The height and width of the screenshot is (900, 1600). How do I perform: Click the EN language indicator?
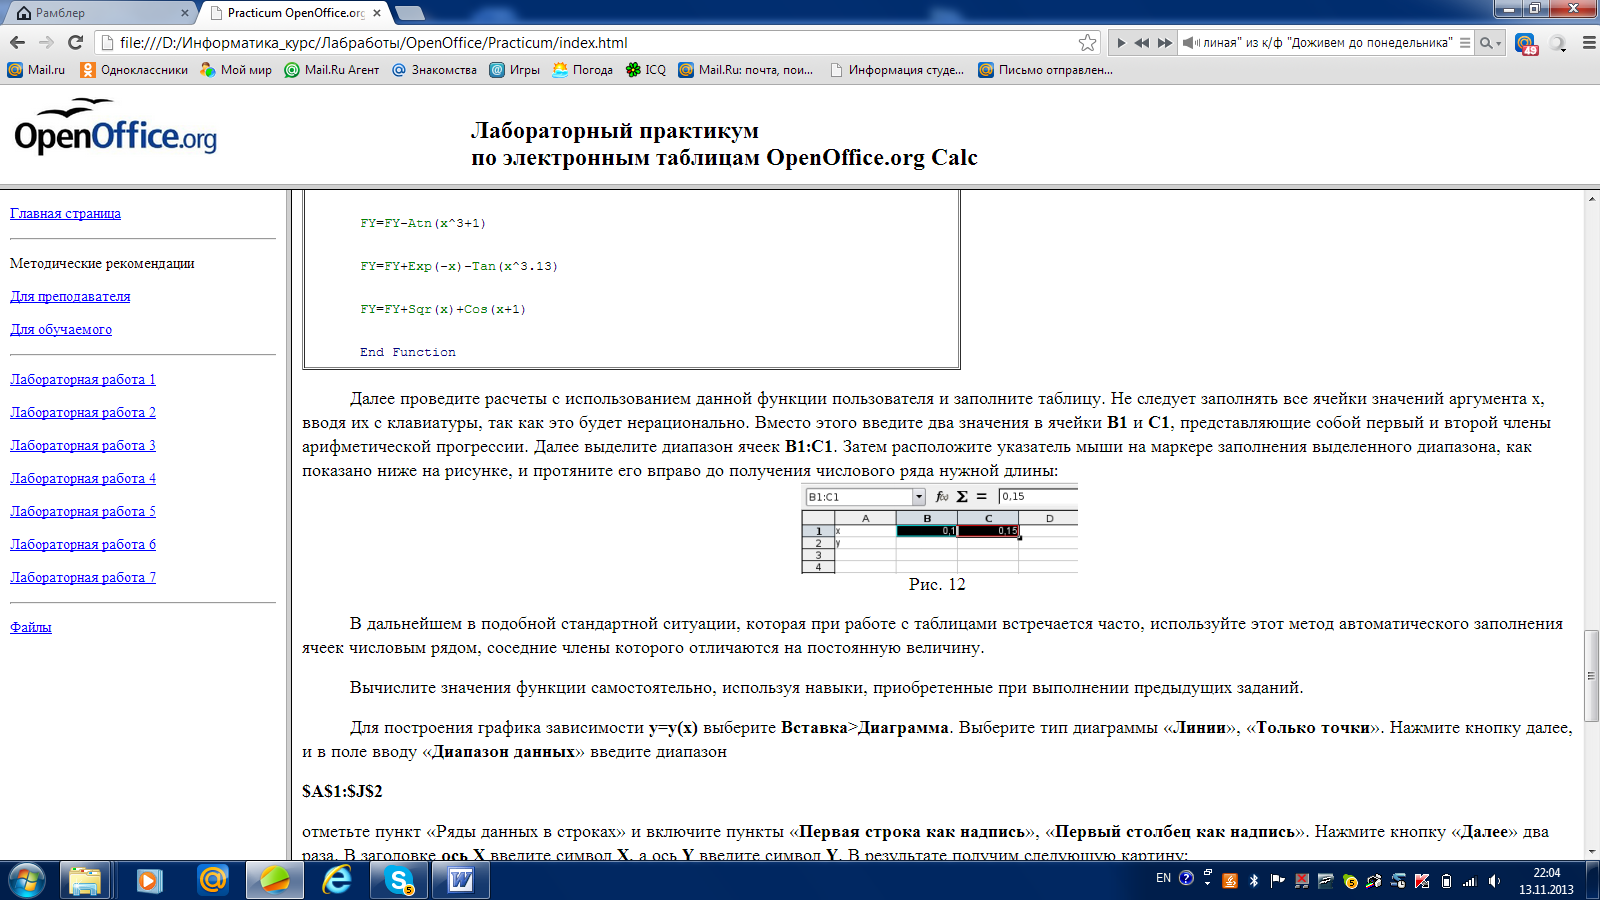click(x=1163, y=879)
